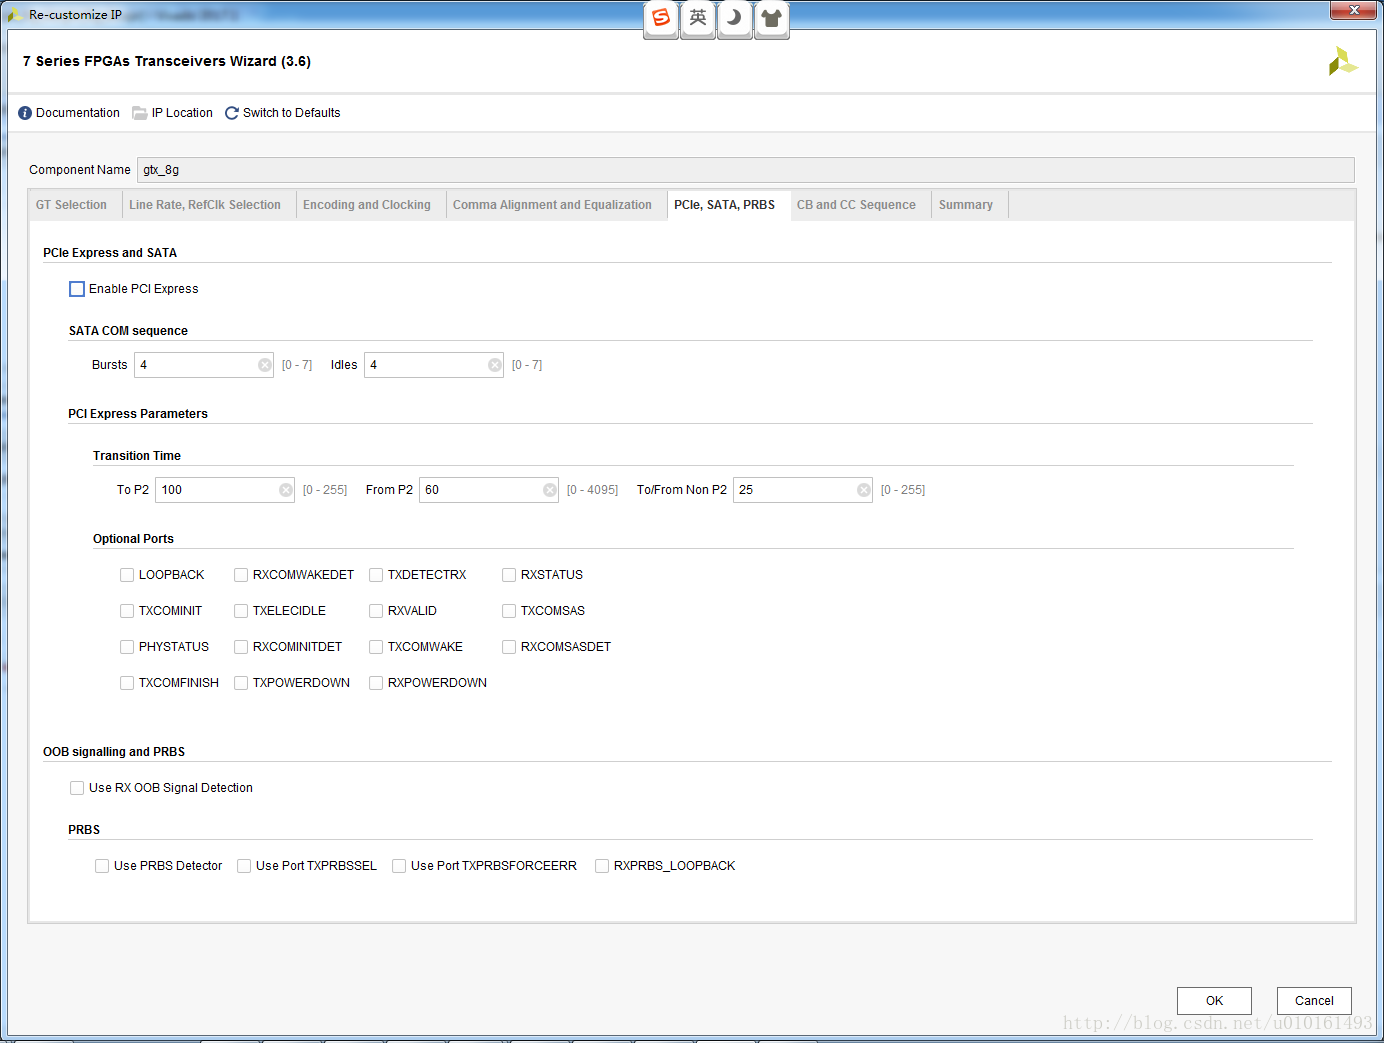Check the TXCOMSAS optional port
The height and width of the screenshot is (1043, 1384).
point(509,611)
